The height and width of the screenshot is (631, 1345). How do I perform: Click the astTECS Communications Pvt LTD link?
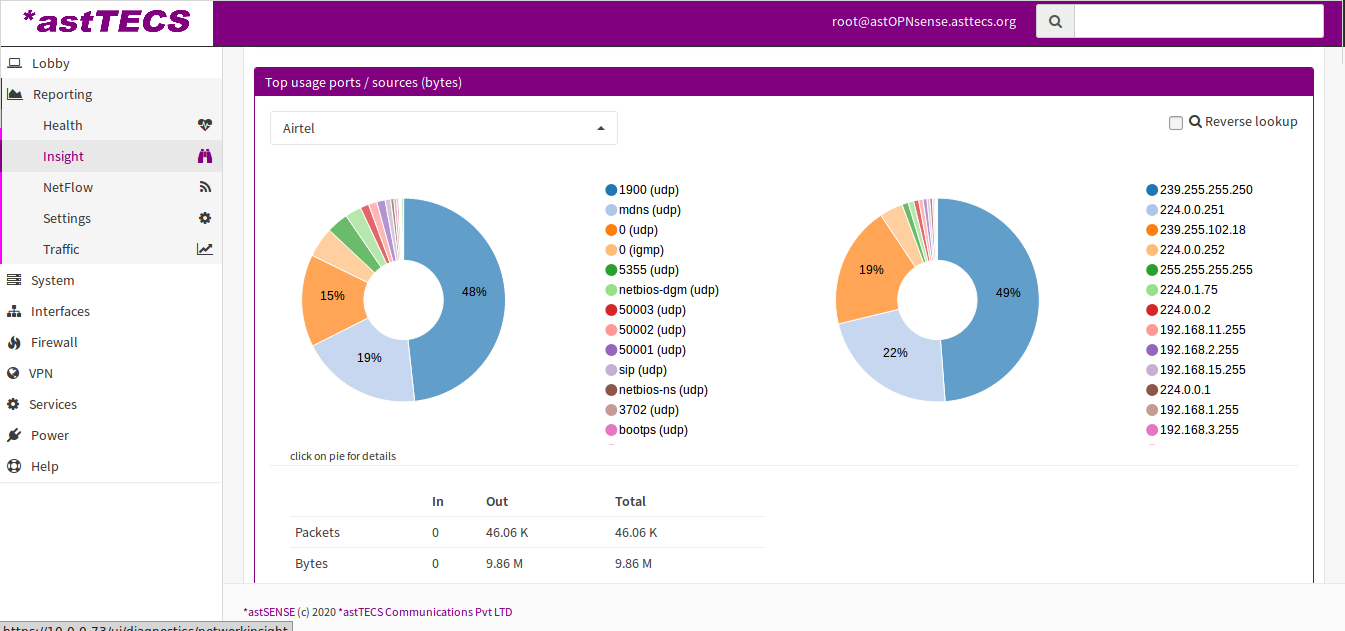[427, 612]
